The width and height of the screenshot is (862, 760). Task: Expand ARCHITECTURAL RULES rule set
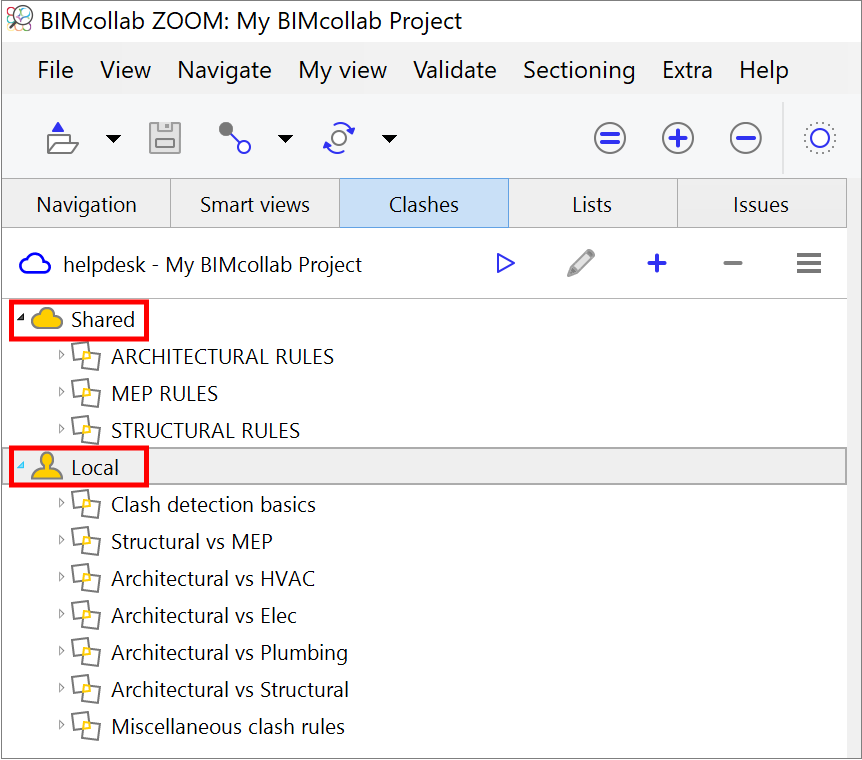pyautogui.click(x=61, y=355)
